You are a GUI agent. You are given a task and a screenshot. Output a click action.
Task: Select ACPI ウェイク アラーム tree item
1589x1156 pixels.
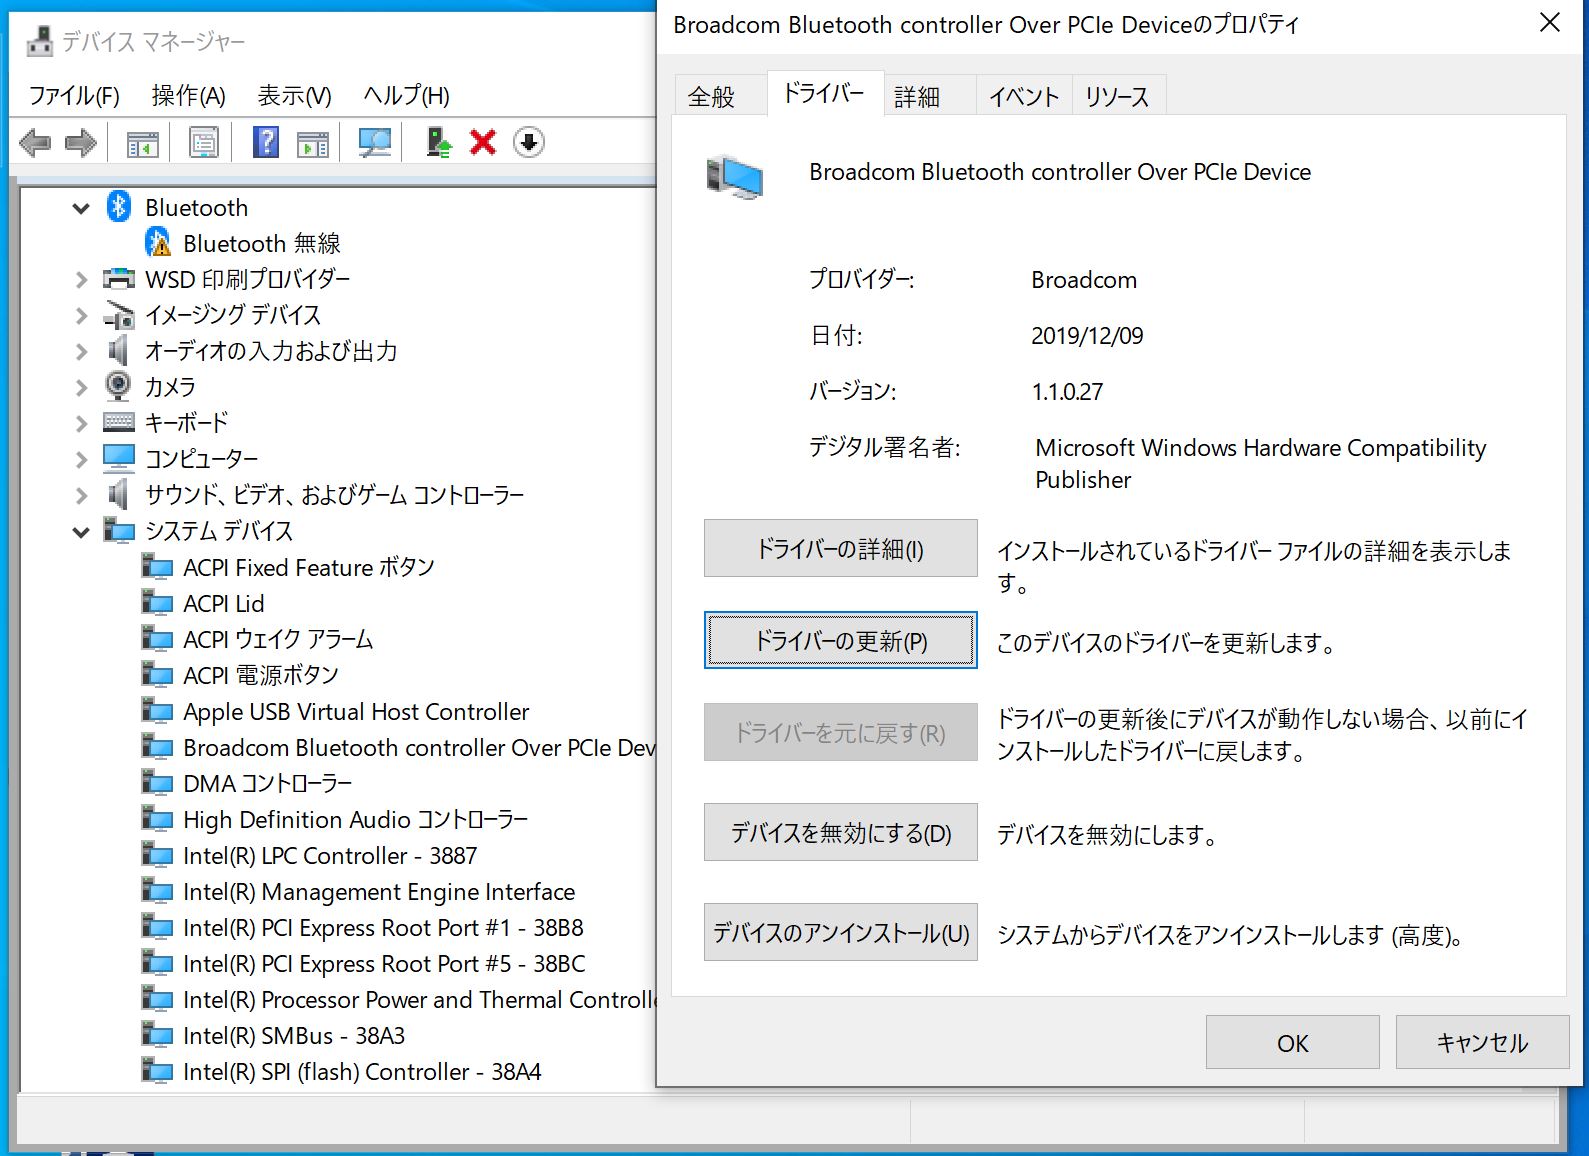click(x=278, y=639)
